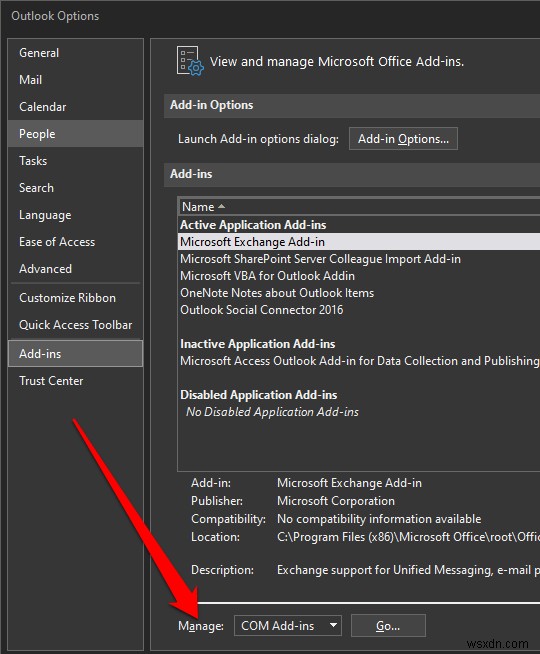This screenshot has width=540, height=654.
Task: Select Microsoft VBA for Outlook Addin entry
Action: (267, 276)
